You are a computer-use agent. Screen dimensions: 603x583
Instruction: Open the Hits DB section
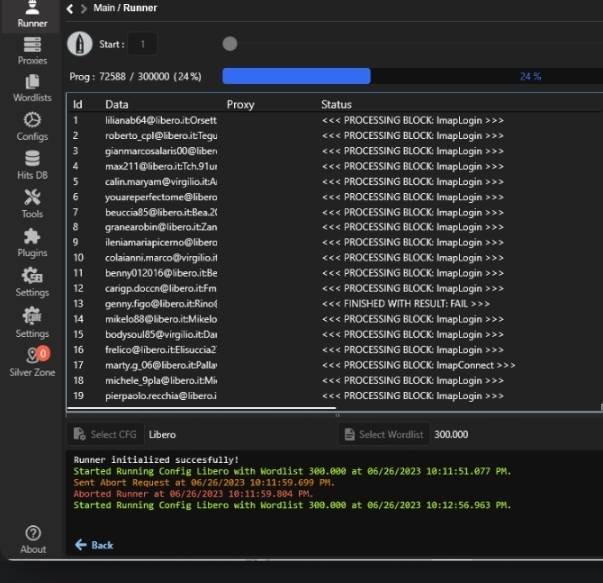click(x=32, y=165)
